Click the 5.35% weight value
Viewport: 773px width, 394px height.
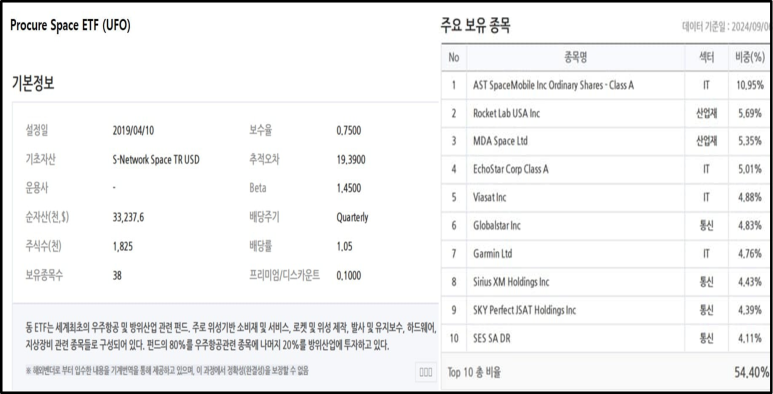[x=751, y=142]
